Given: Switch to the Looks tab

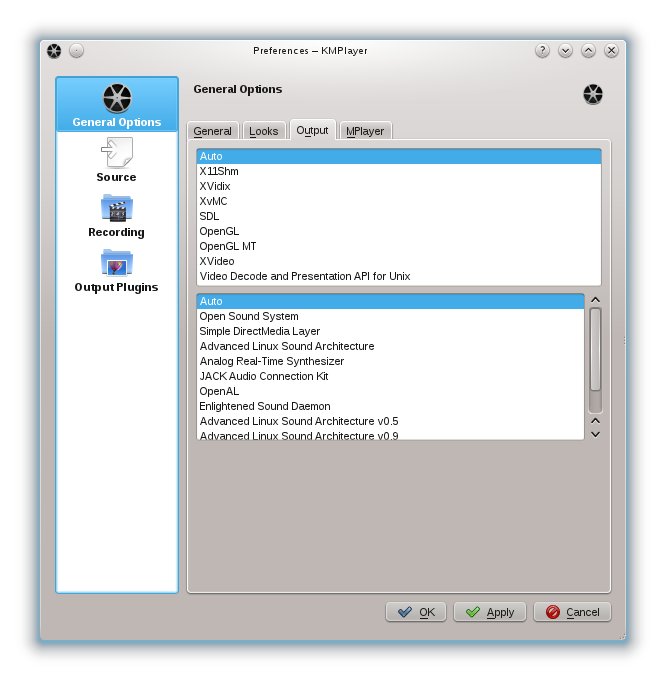Looking at the screenshot, I should click(264, 131).
